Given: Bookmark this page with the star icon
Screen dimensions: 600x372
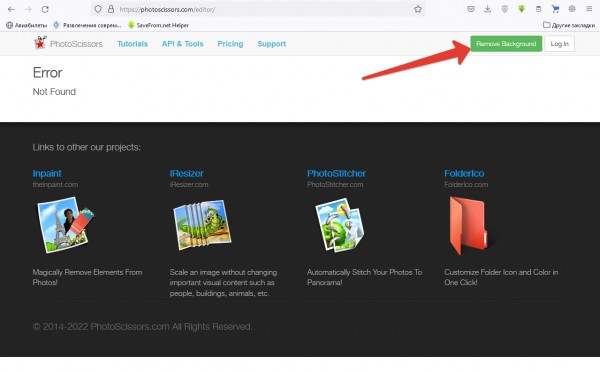Looking at the screenshot, I should pos(418,9).
